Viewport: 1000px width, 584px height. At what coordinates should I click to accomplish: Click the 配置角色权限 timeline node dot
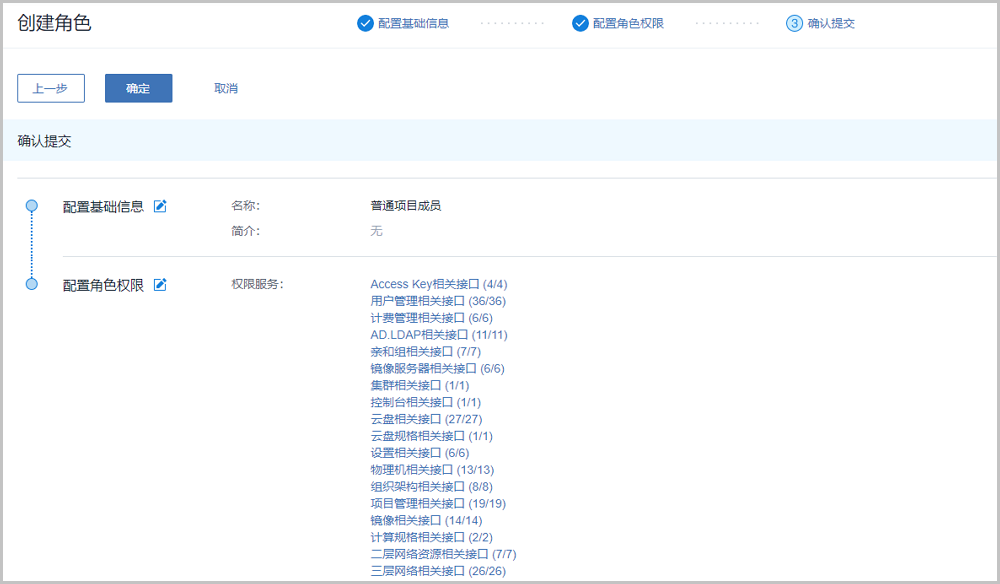[32, 285]
